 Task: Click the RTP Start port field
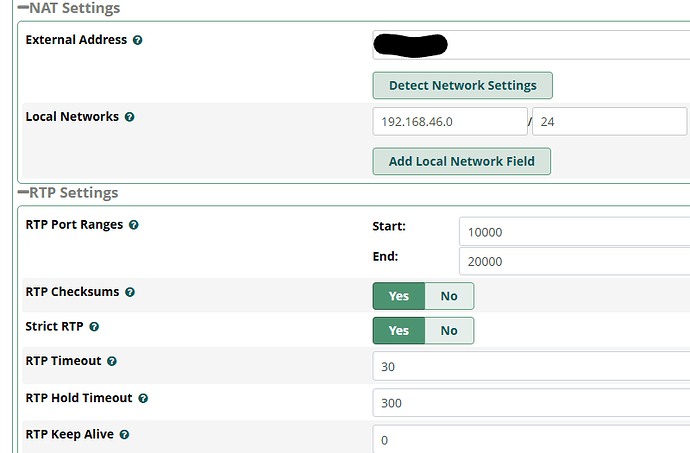575,231
